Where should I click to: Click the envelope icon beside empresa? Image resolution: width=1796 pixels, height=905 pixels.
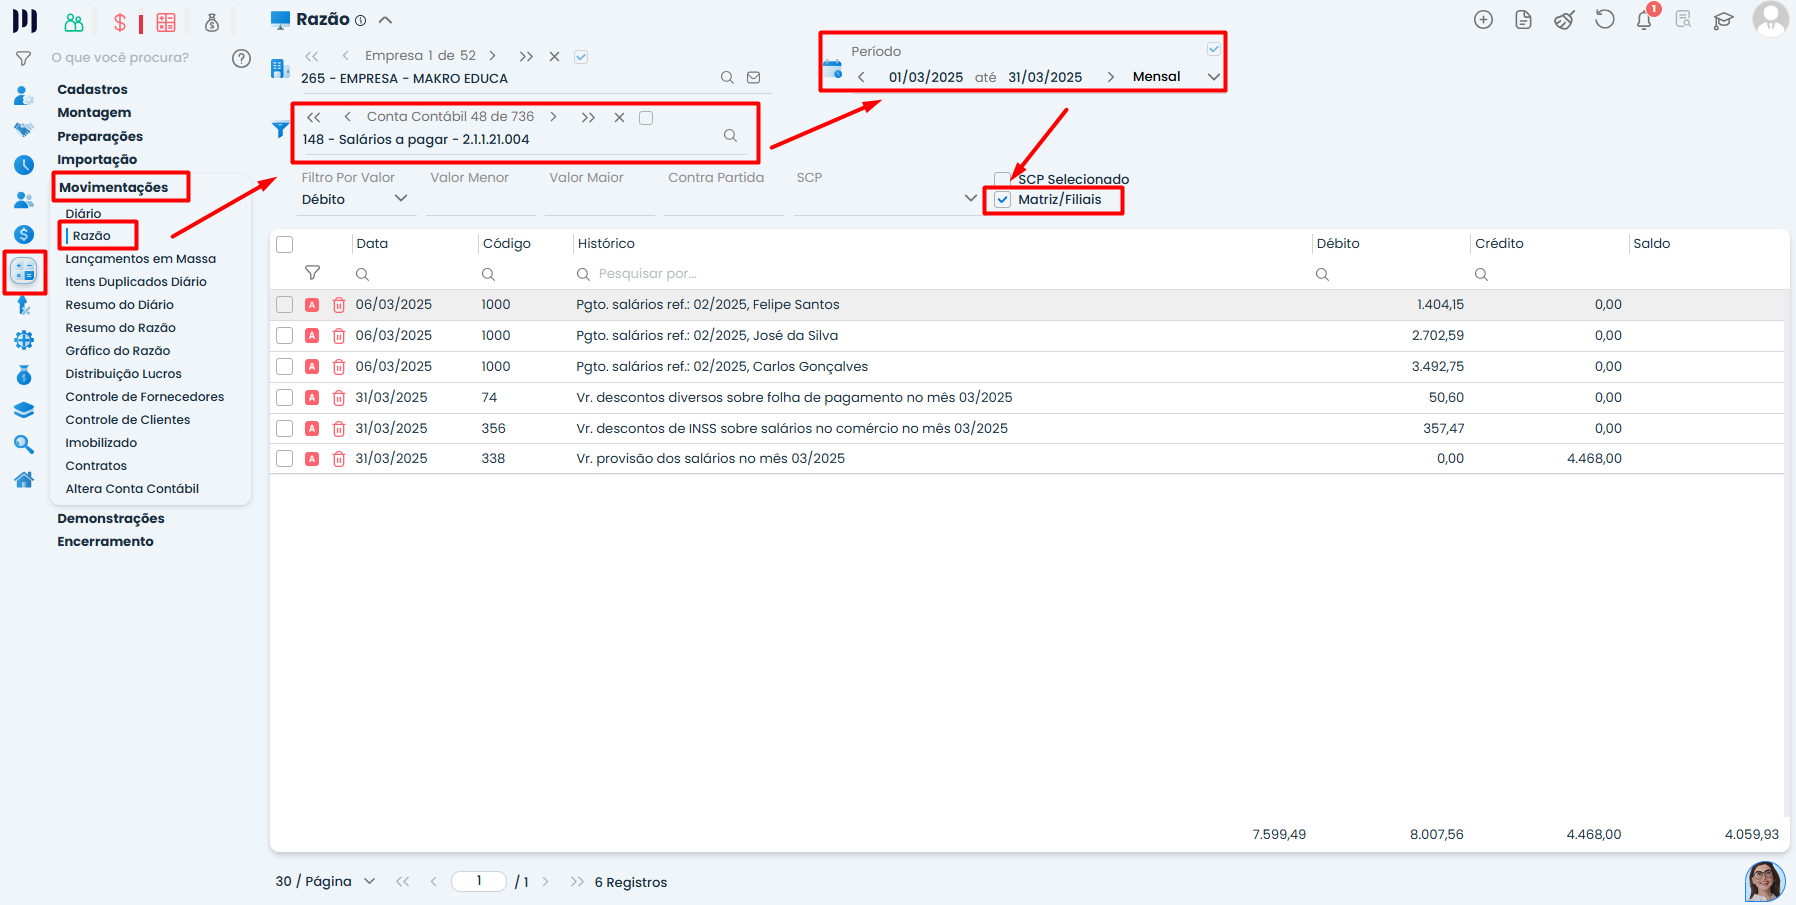(754, 78)
